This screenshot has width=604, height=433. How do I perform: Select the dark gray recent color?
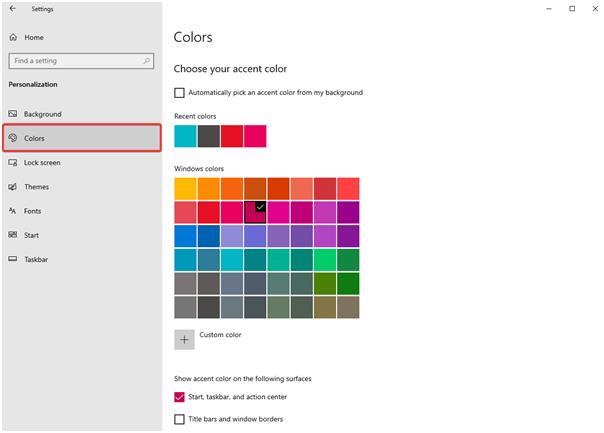[208, 136]
